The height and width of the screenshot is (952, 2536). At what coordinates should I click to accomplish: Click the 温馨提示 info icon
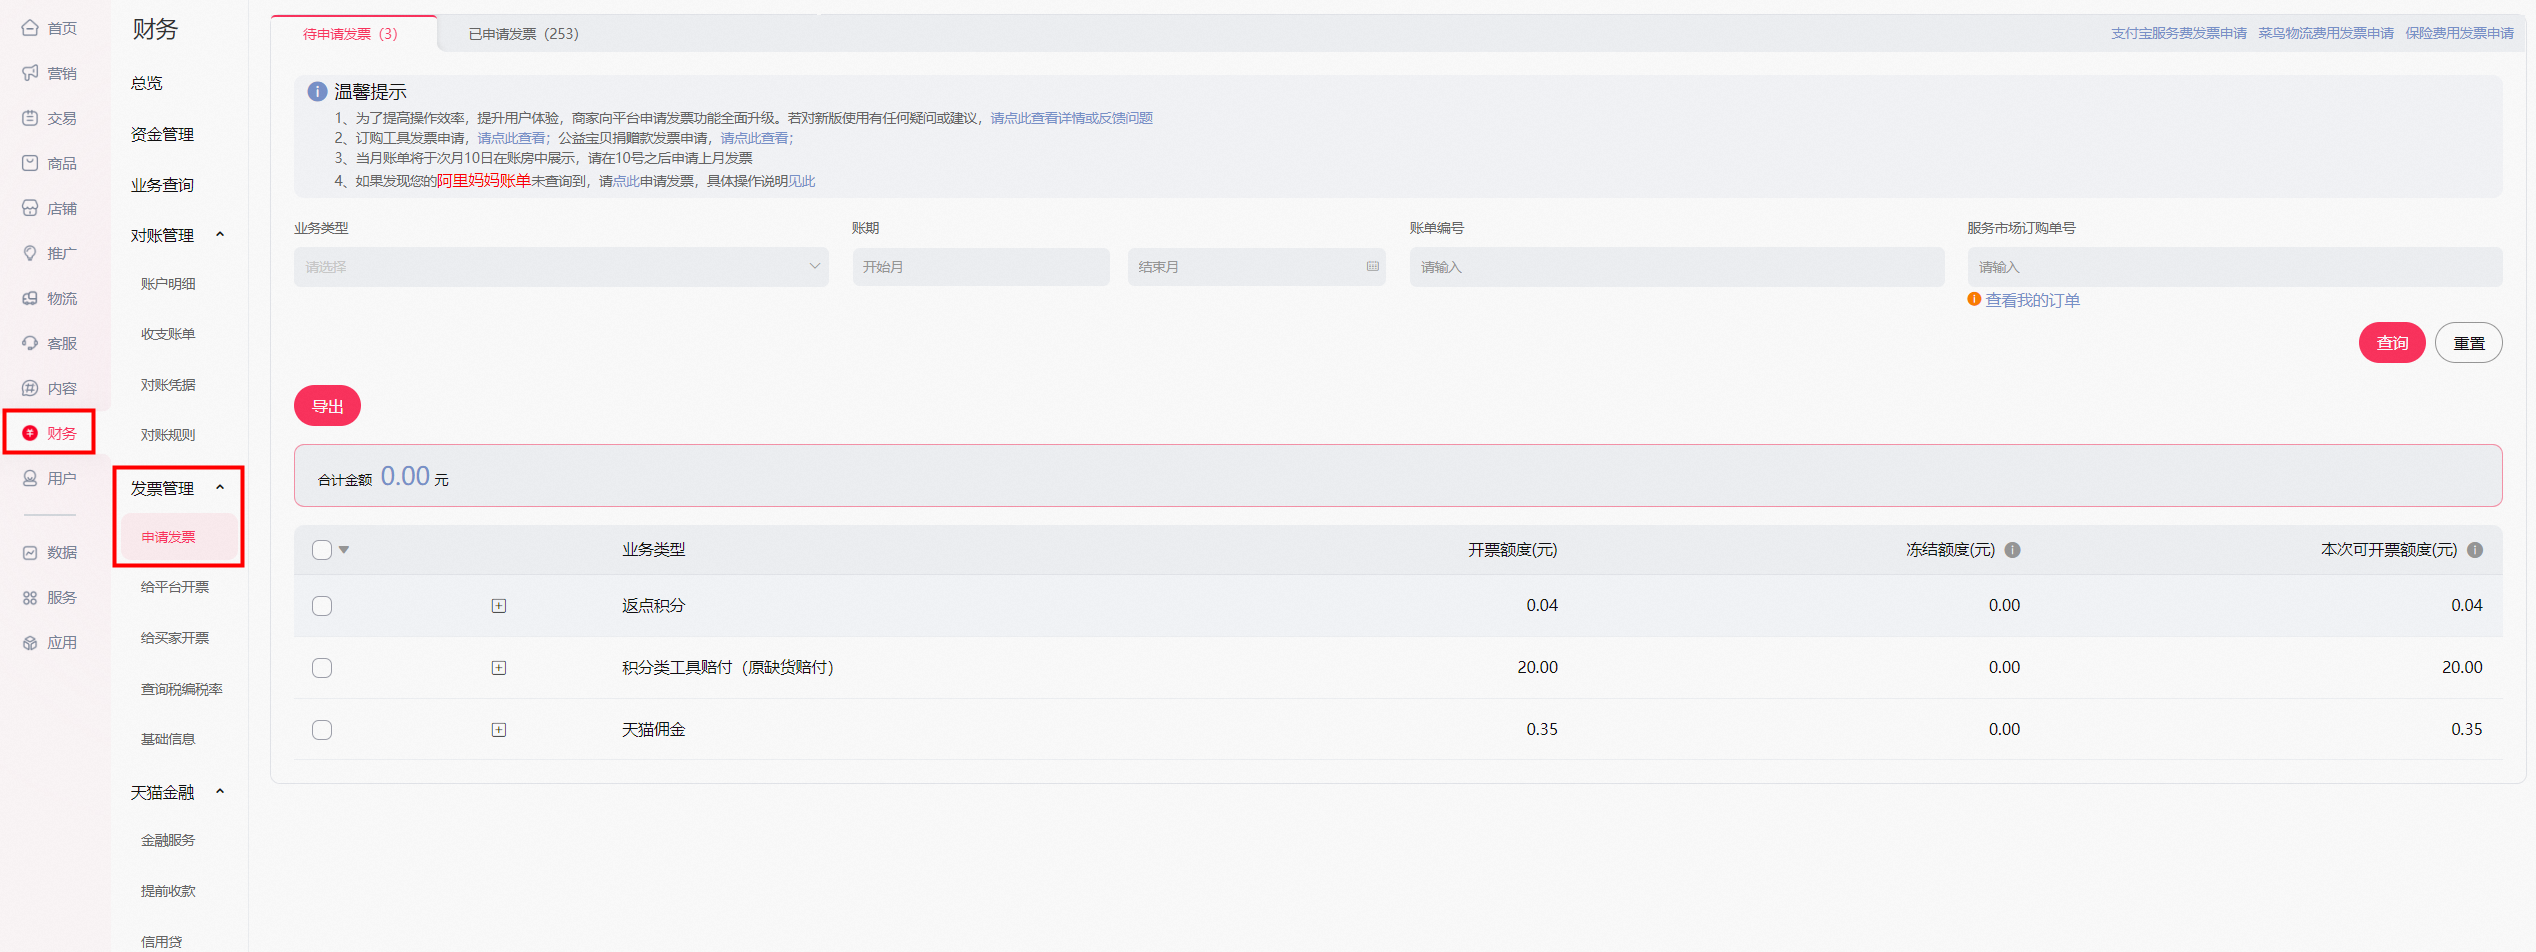click(x=317, y=91)
